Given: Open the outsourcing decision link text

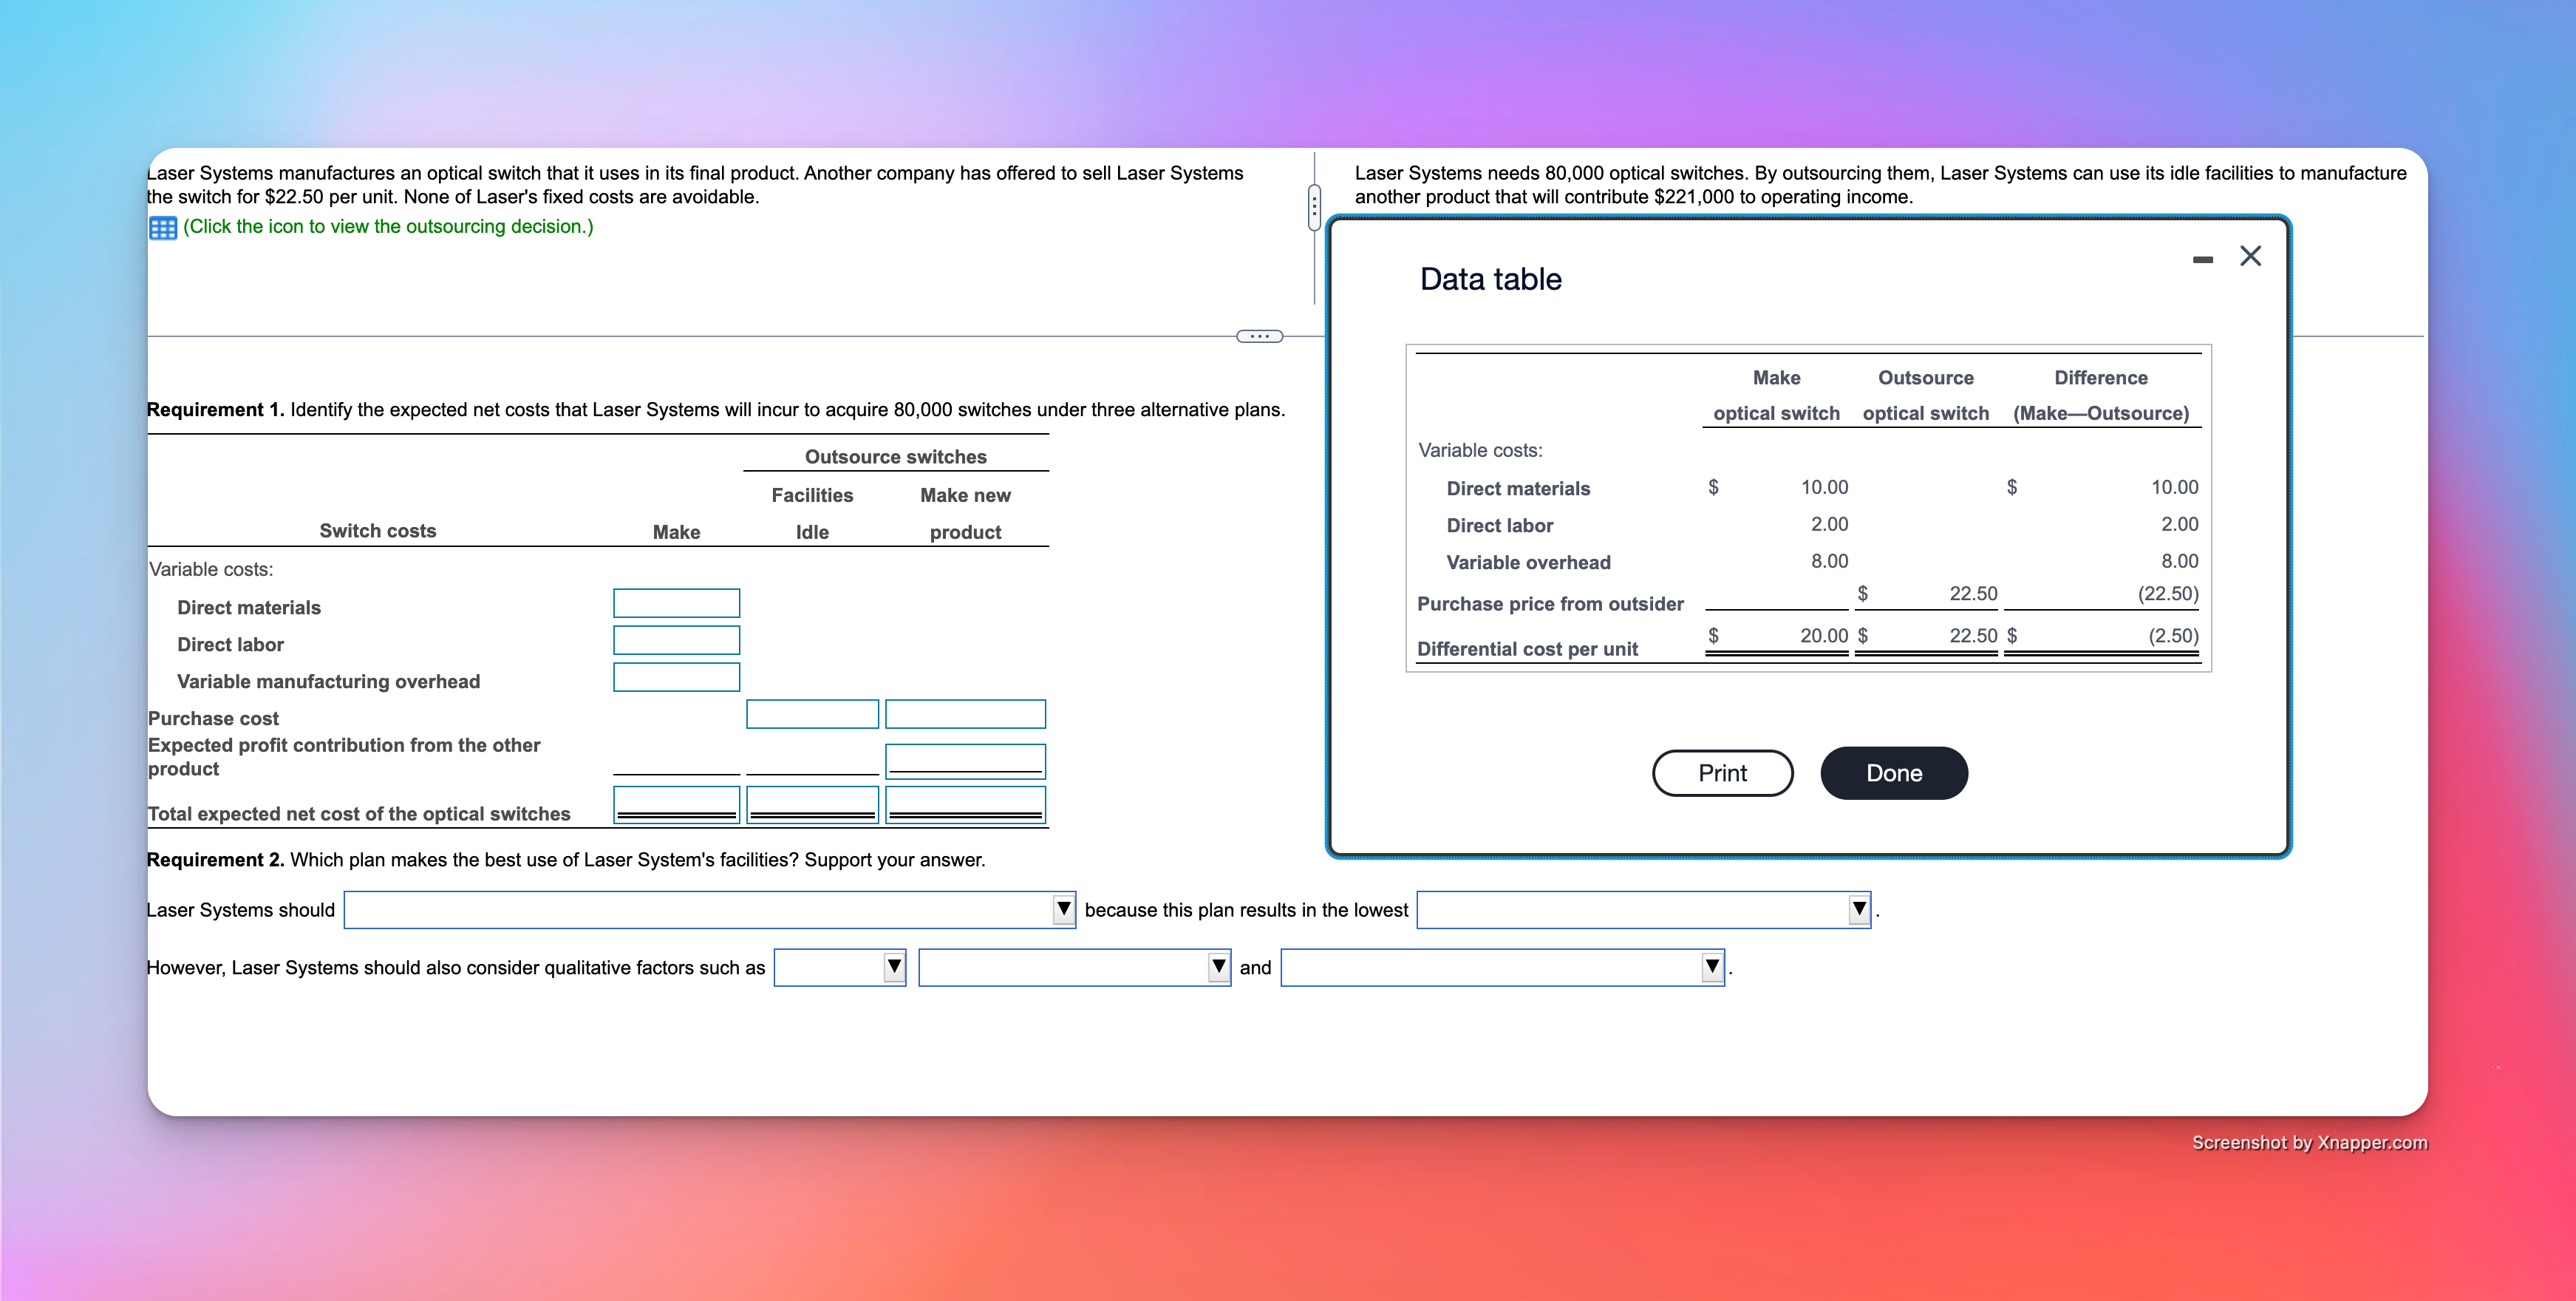Looking at the screenshot, I should click(388, 227).
